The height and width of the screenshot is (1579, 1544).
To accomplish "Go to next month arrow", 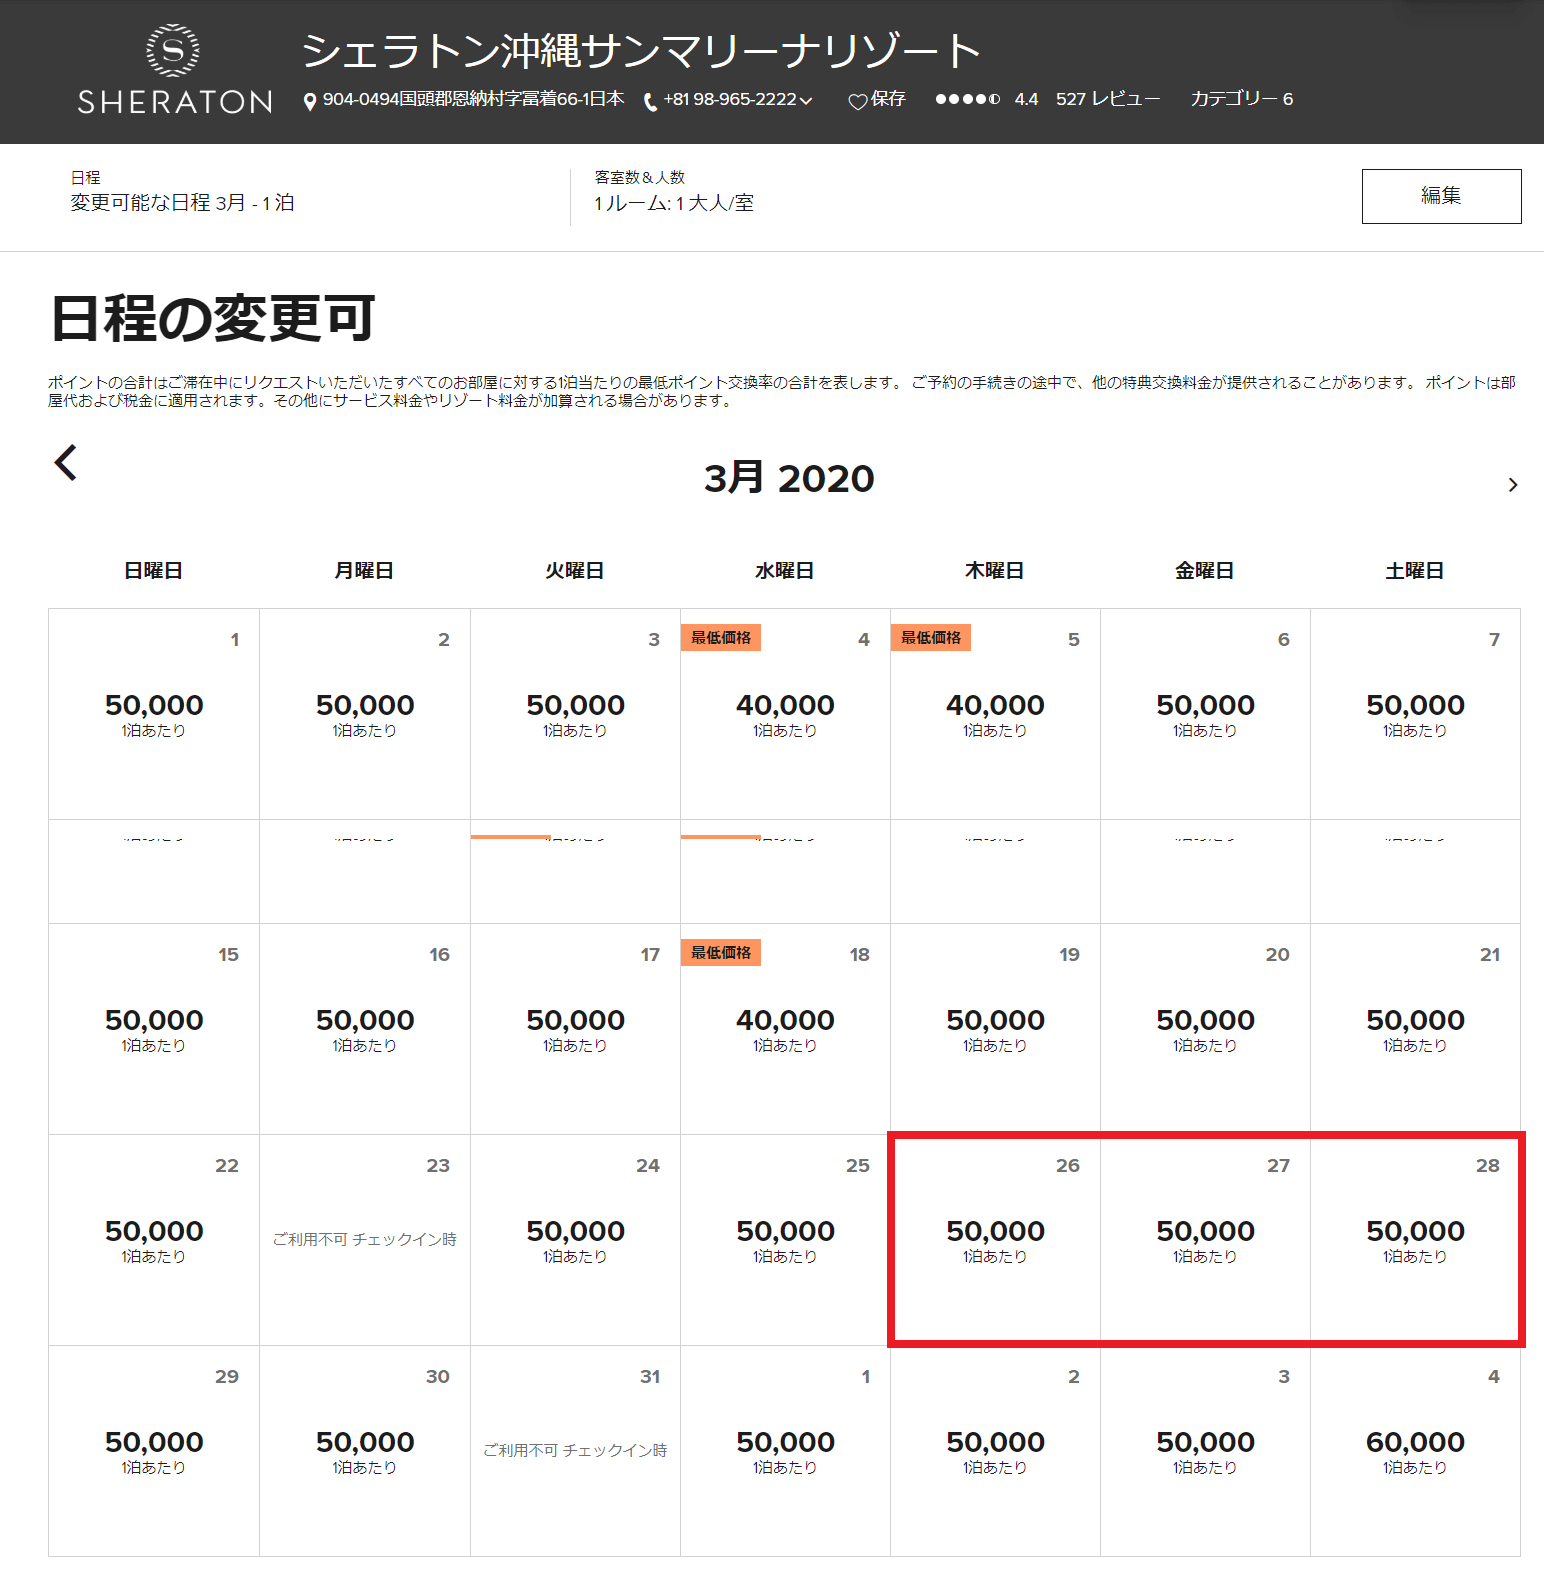I will pos(1512,485).
